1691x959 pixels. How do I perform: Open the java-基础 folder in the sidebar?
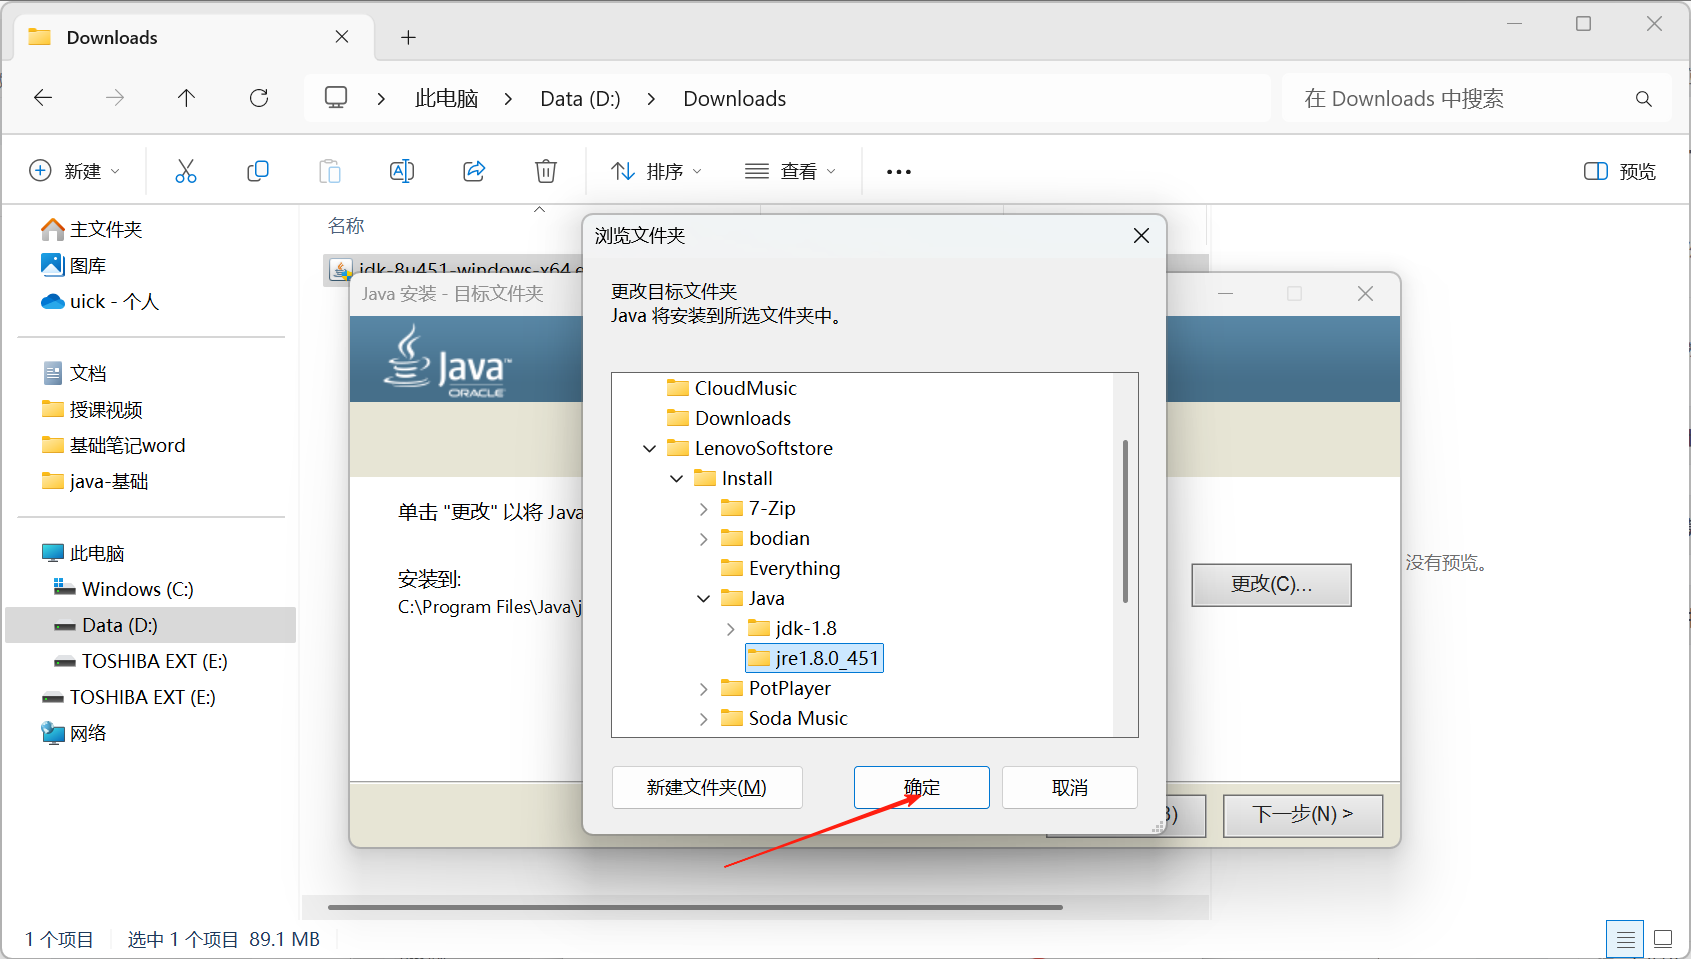pos(95,481)
